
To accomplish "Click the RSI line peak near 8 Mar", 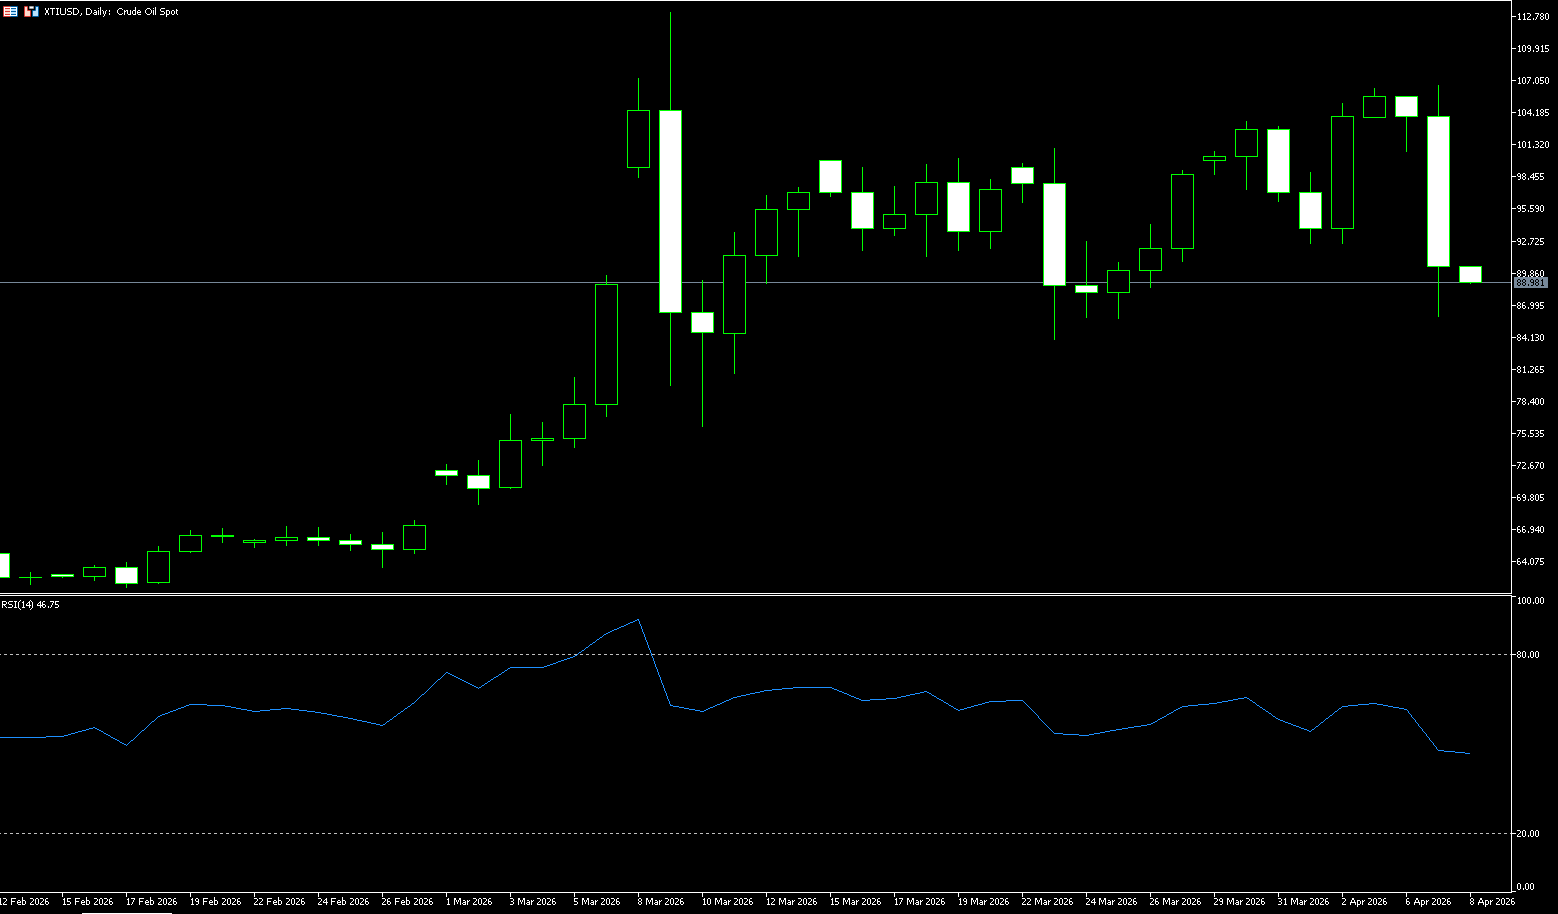I will 638,620.
